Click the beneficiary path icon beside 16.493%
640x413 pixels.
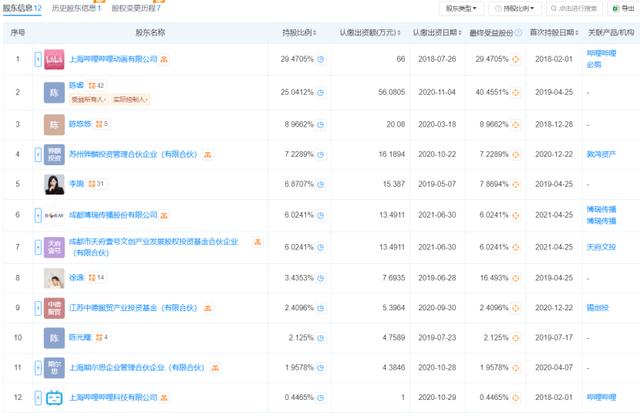pyautogui.click(x=516, y=278)
